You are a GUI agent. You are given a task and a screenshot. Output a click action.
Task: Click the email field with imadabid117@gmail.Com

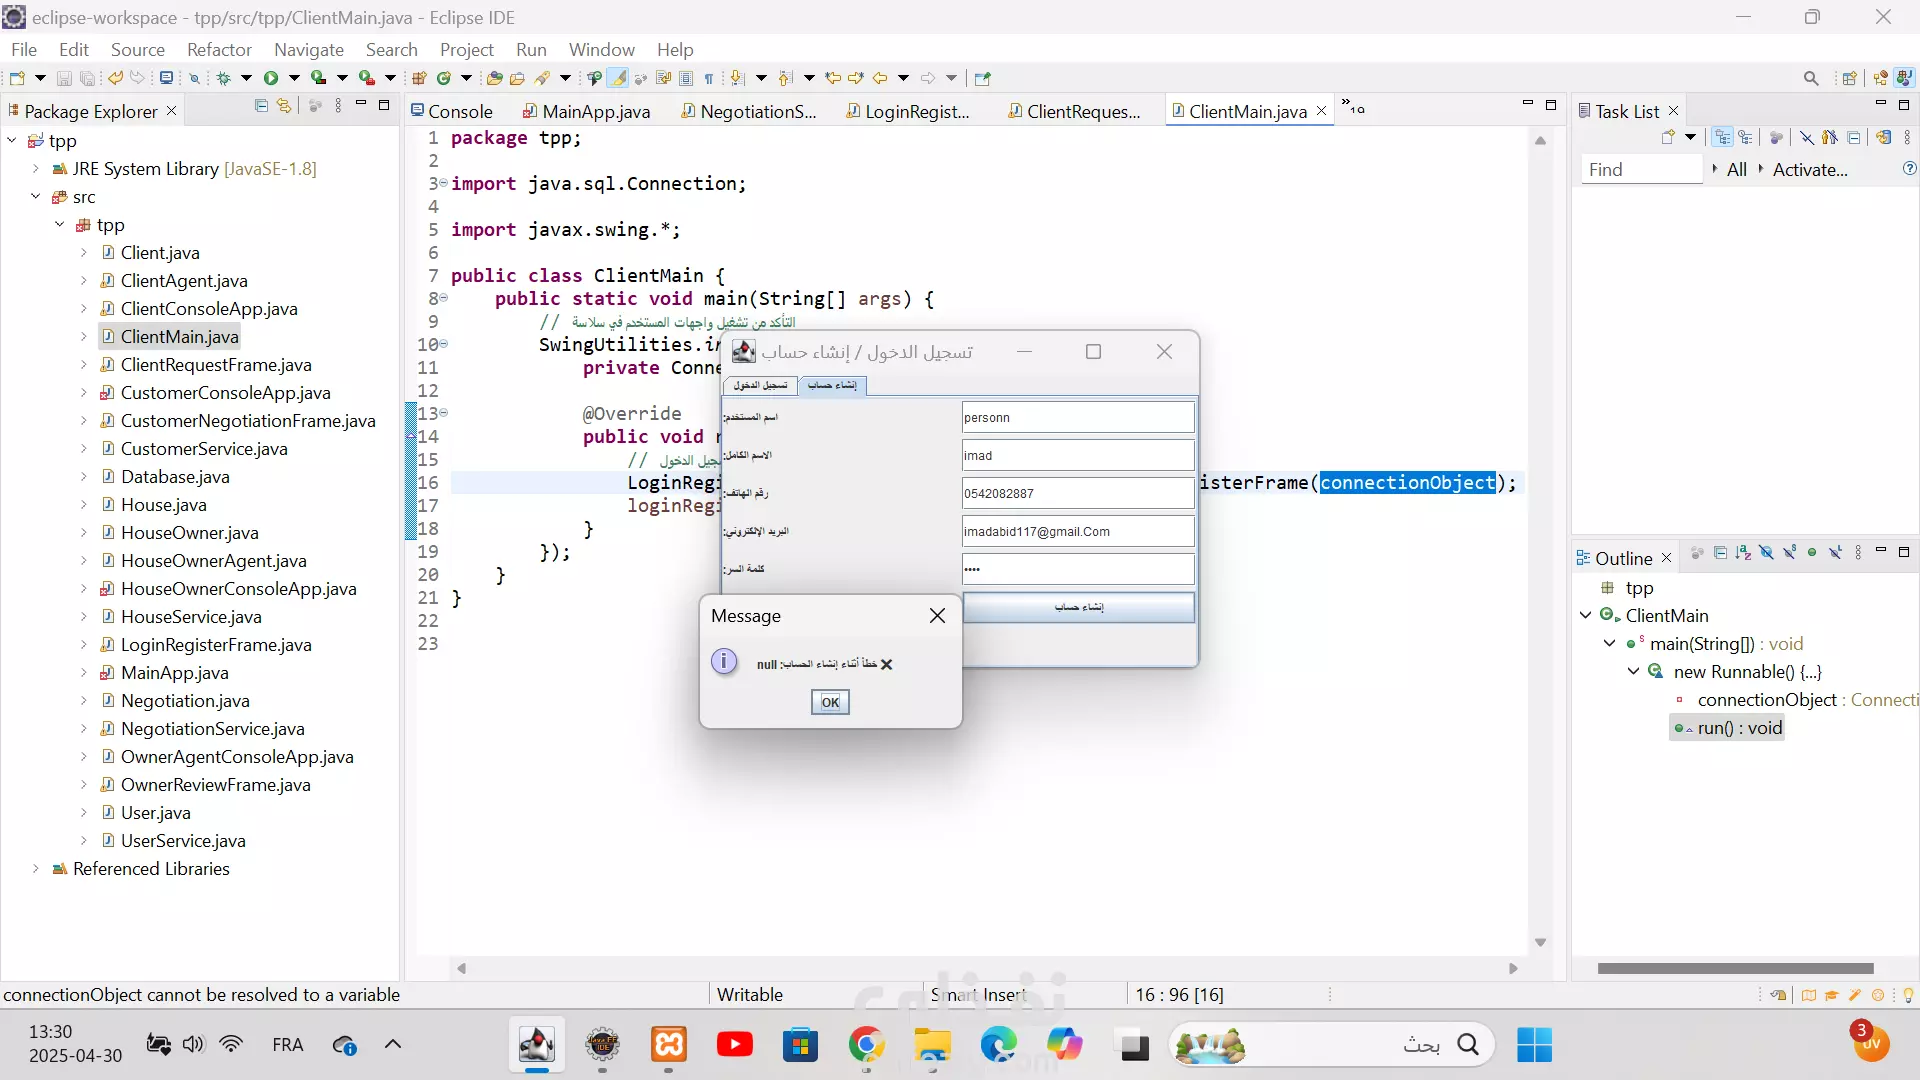coord(1078,531)
